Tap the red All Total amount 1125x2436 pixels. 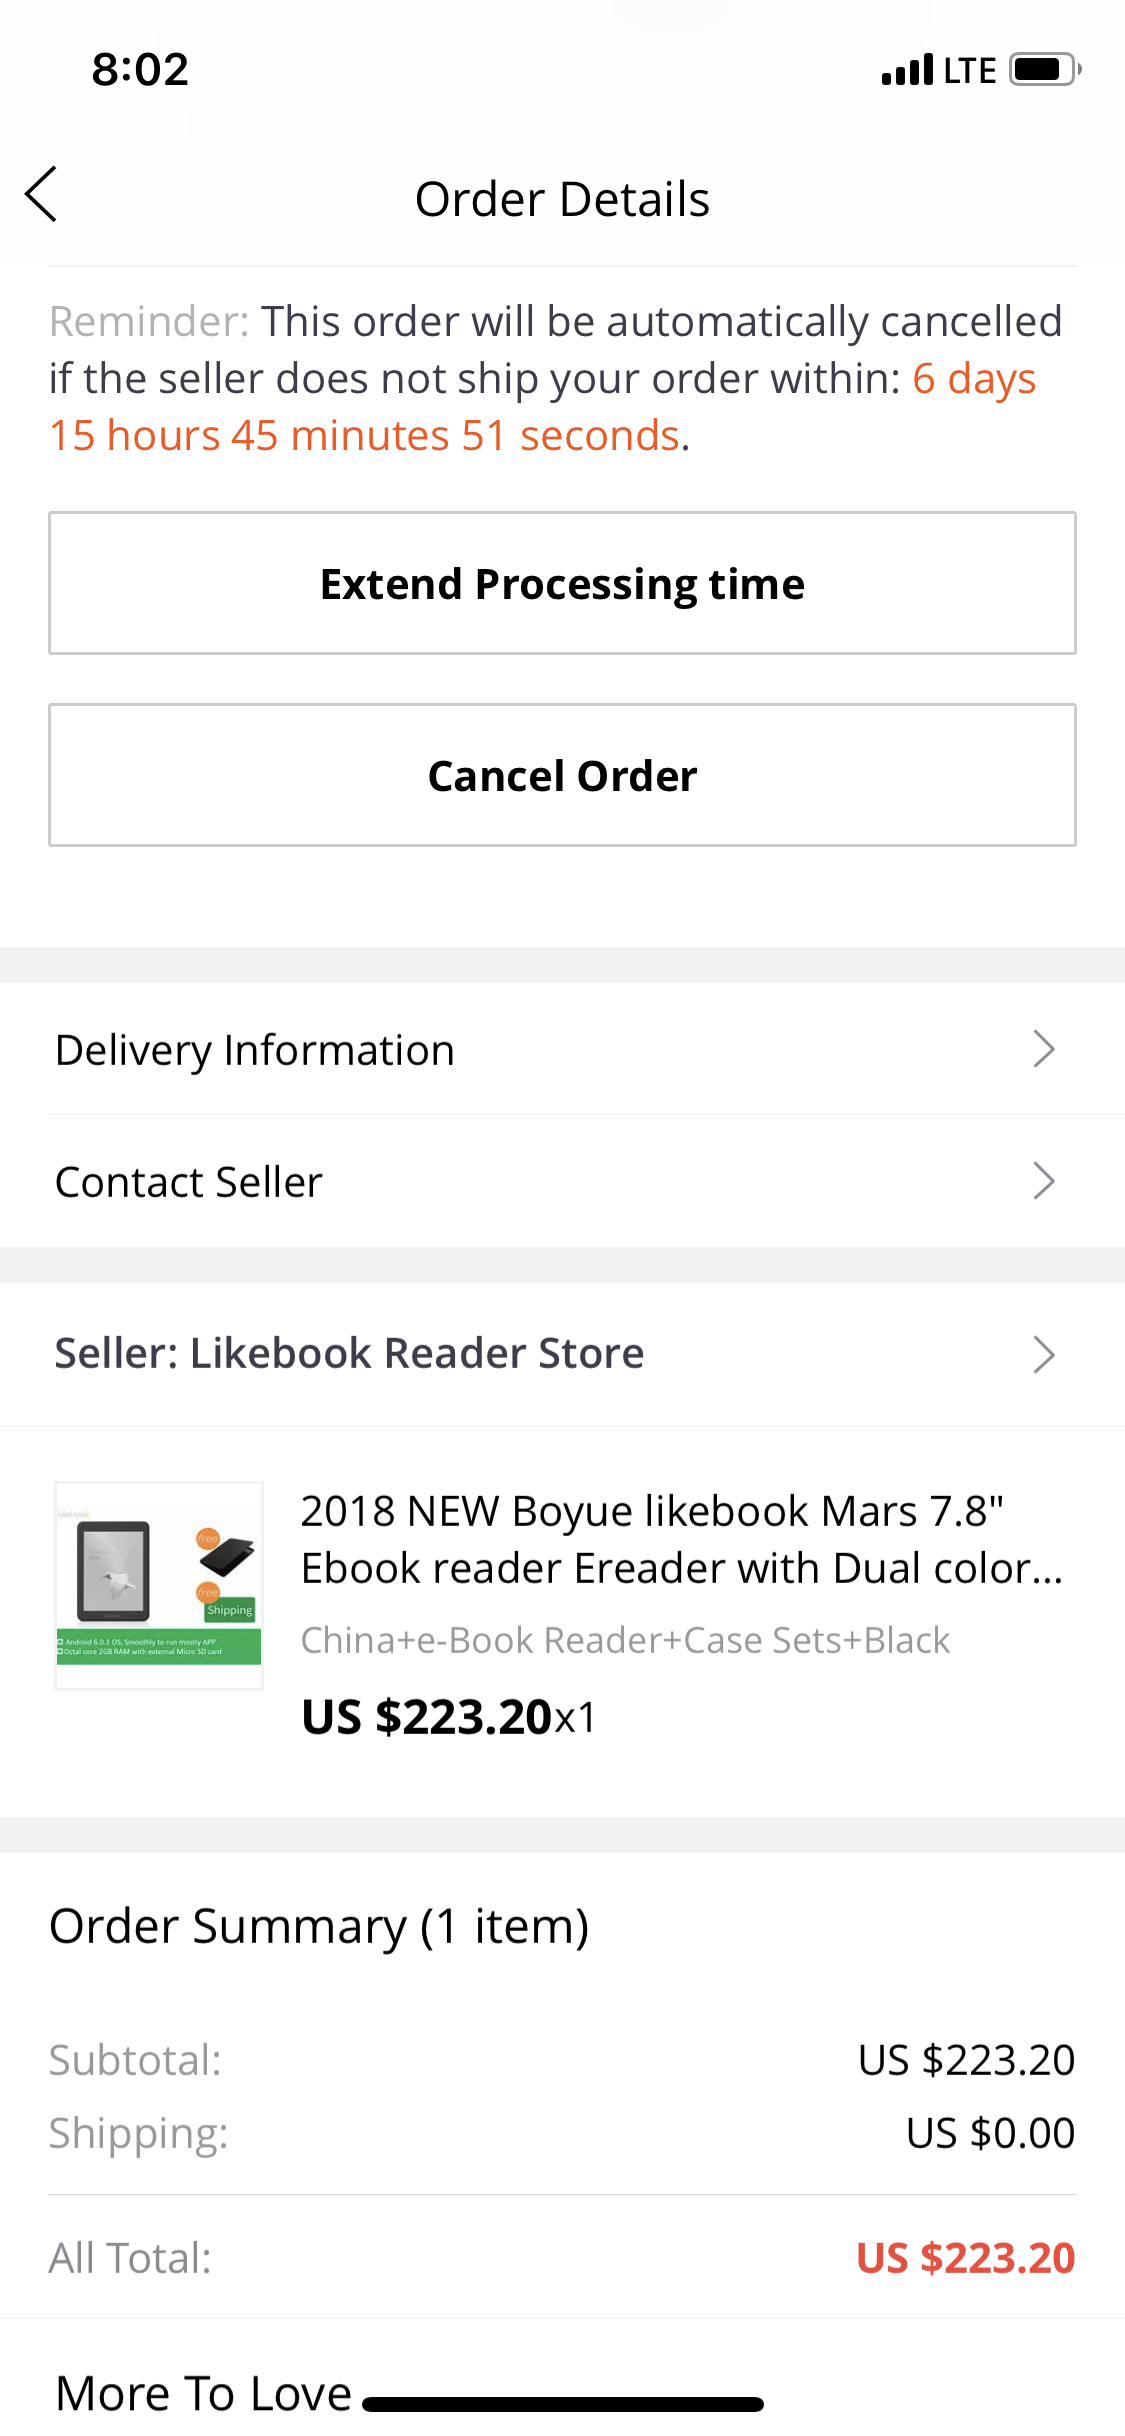click(x=965, y=2258)
